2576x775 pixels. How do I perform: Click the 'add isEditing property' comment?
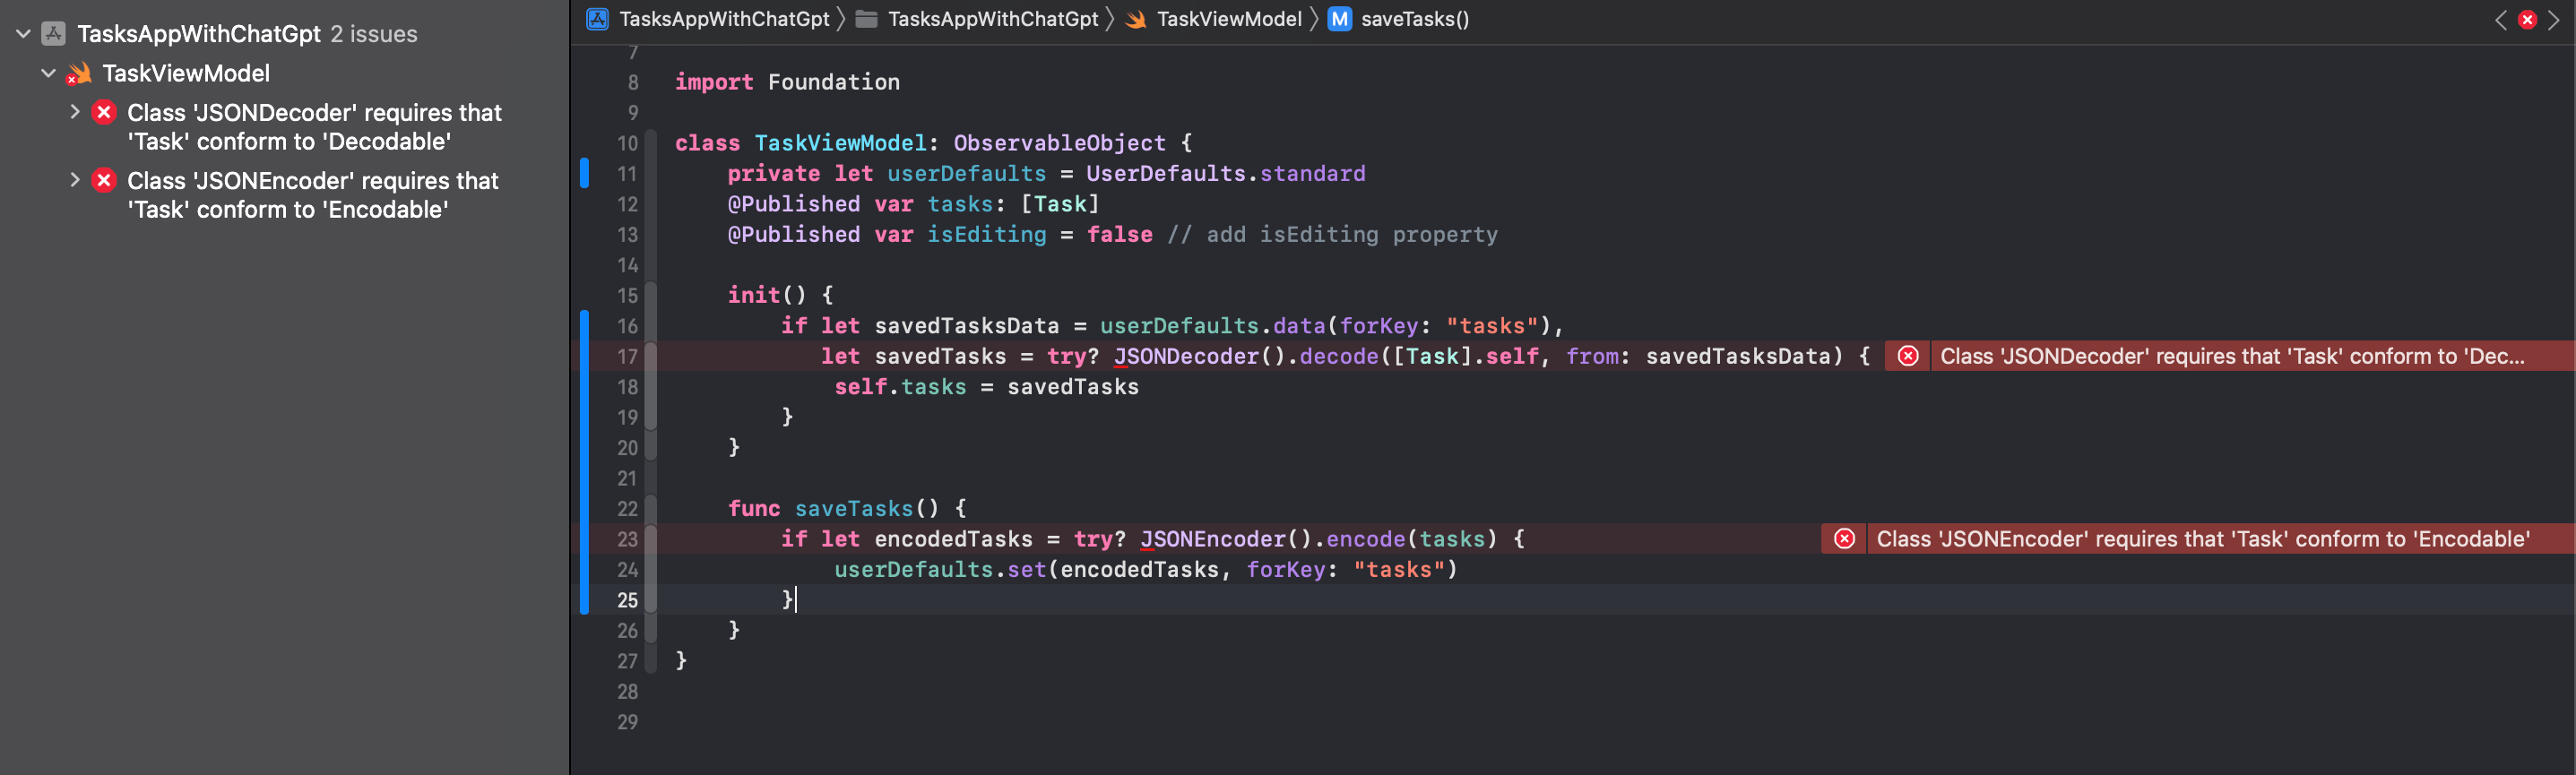pos(1332,234)
